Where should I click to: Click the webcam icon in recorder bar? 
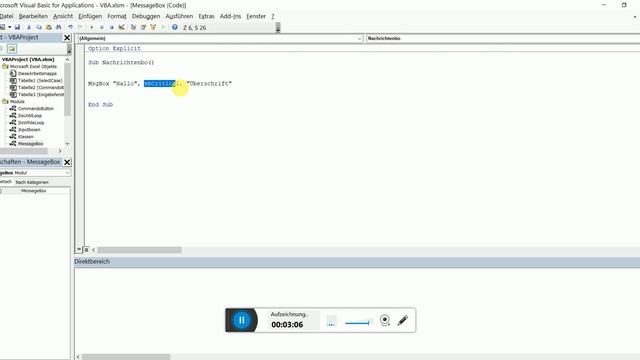tap(384, 320)
